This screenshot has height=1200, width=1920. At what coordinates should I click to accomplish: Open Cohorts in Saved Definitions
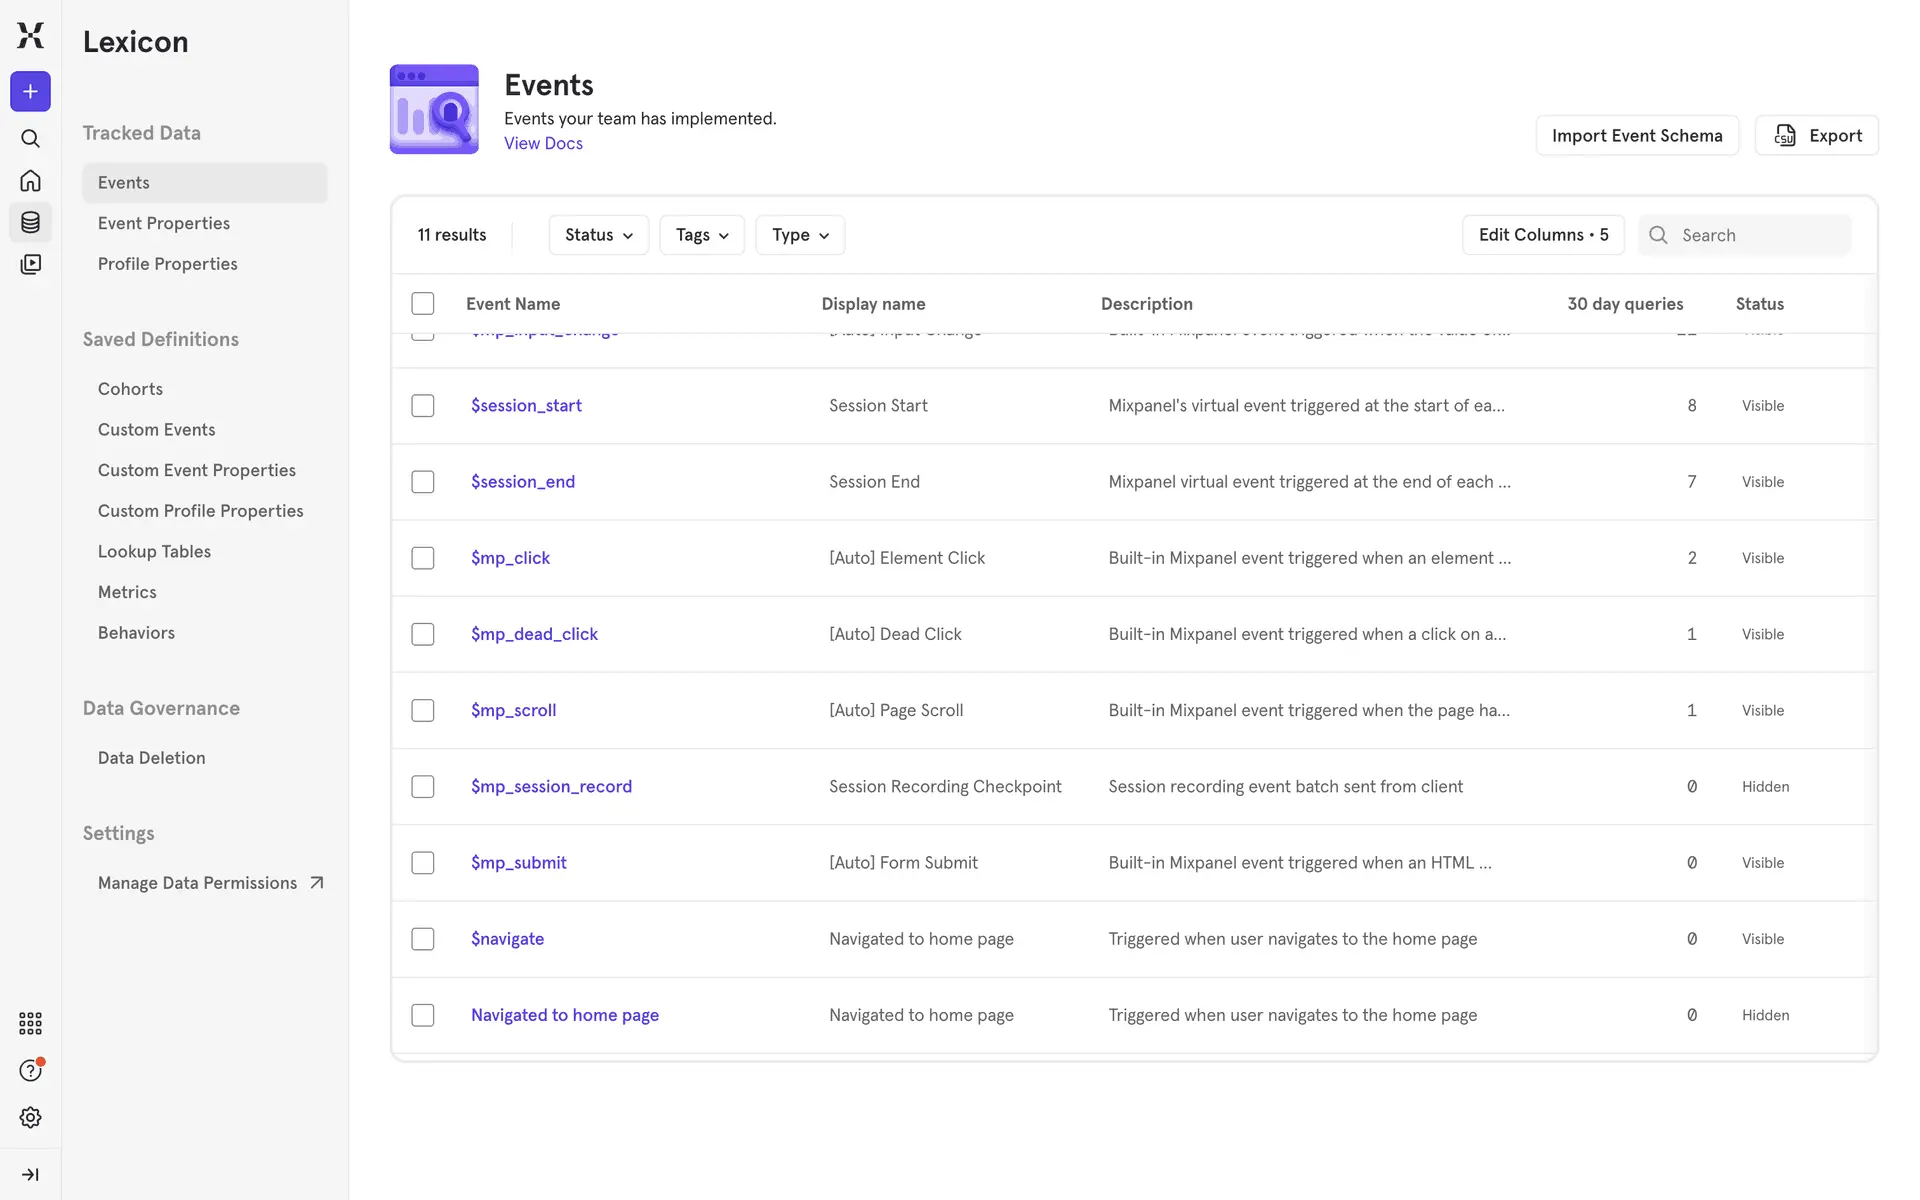[130, 389]
